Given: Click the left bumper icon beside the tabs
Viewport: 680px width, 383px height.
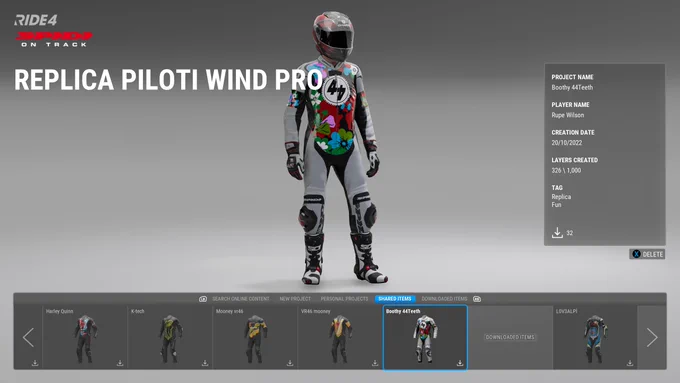Looking at the screenshot, I should (203, 299).
